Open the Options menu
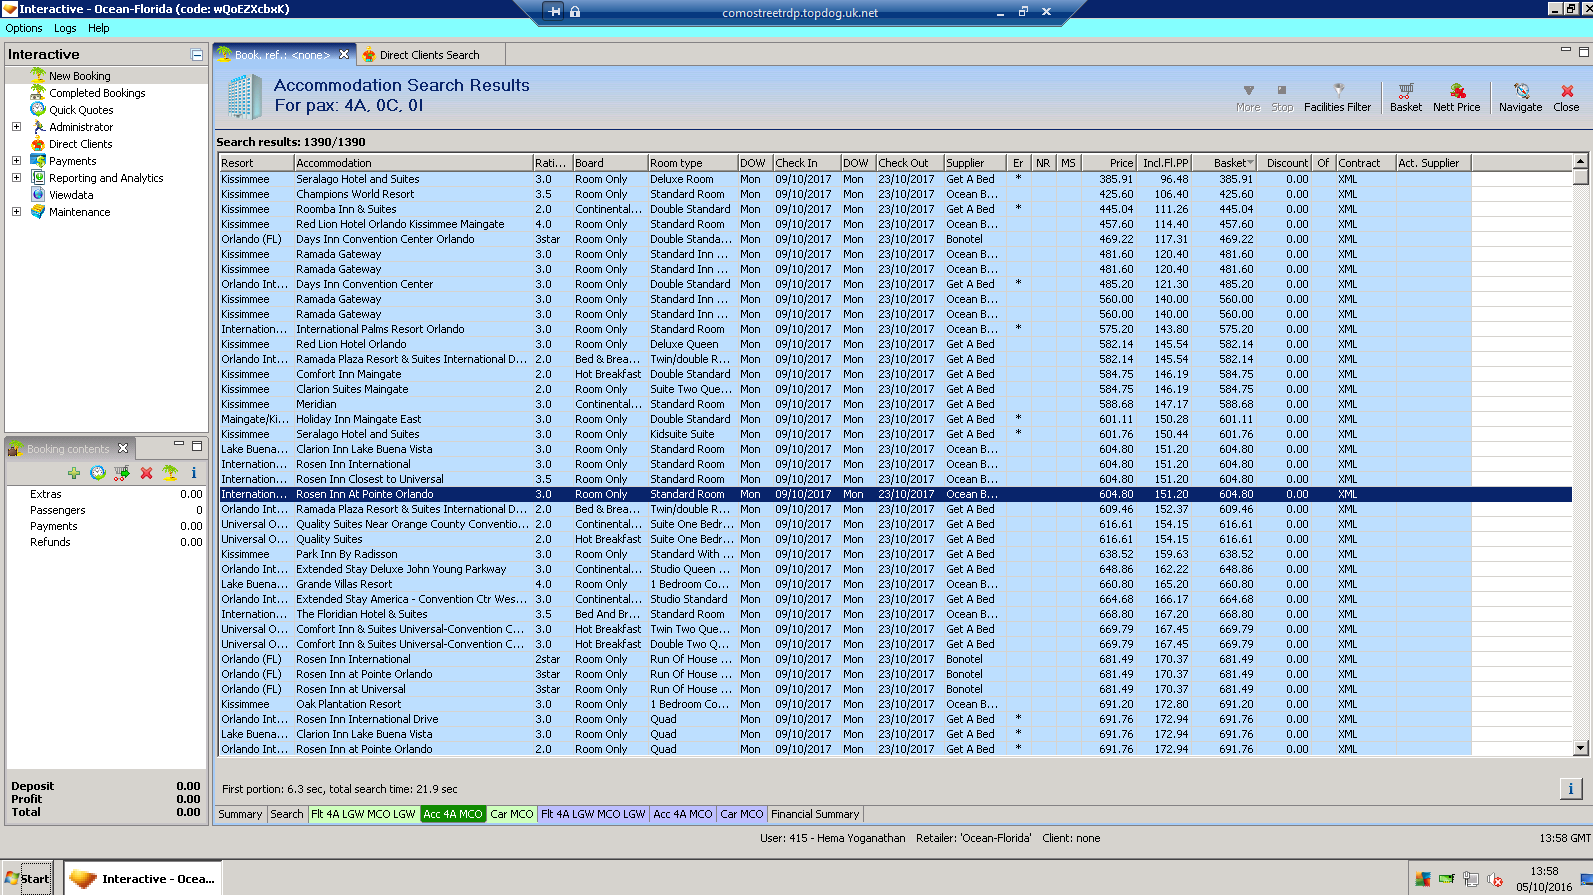Viewport: 1593px width, 895px height. (24, 28)
